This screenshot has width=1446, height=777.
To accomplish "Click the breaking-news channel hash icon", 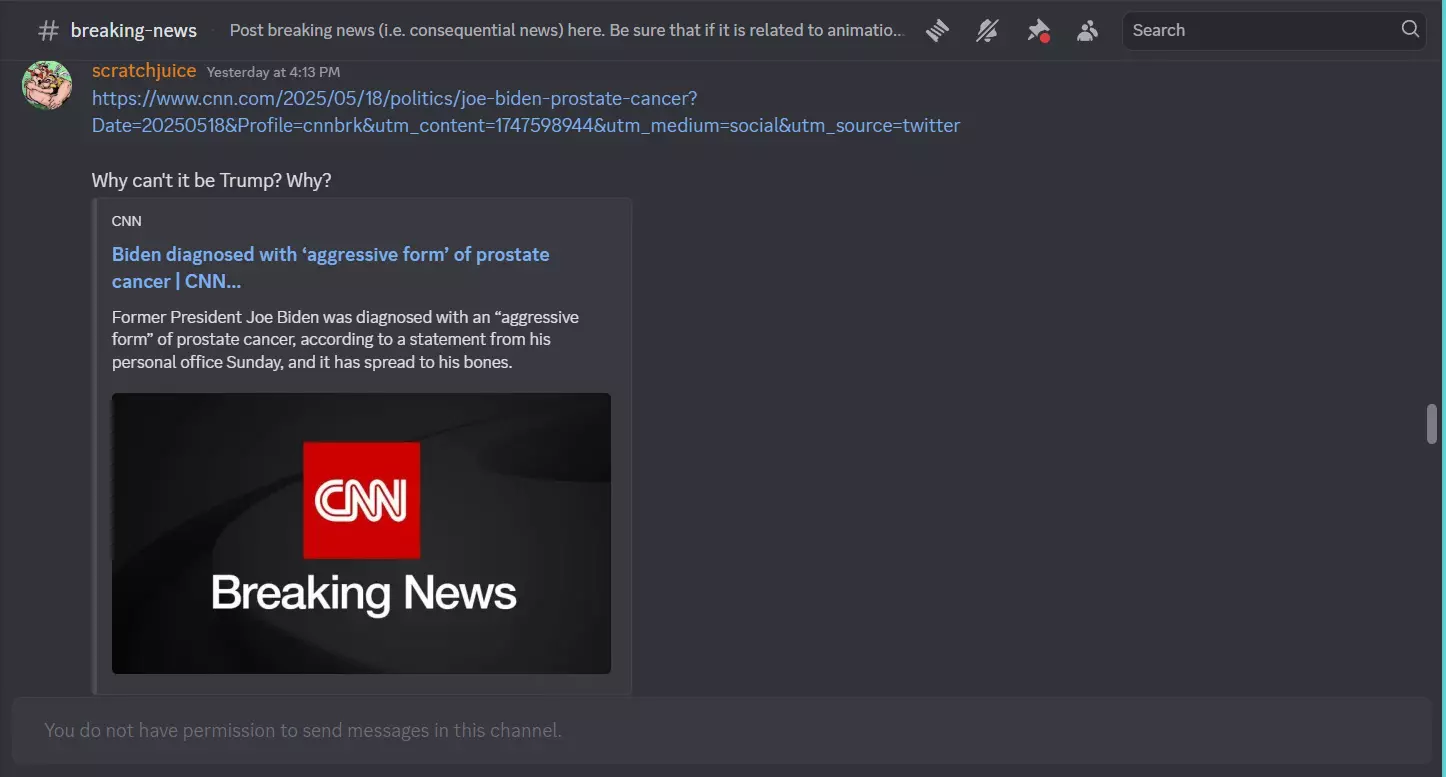I will point(48,31).
